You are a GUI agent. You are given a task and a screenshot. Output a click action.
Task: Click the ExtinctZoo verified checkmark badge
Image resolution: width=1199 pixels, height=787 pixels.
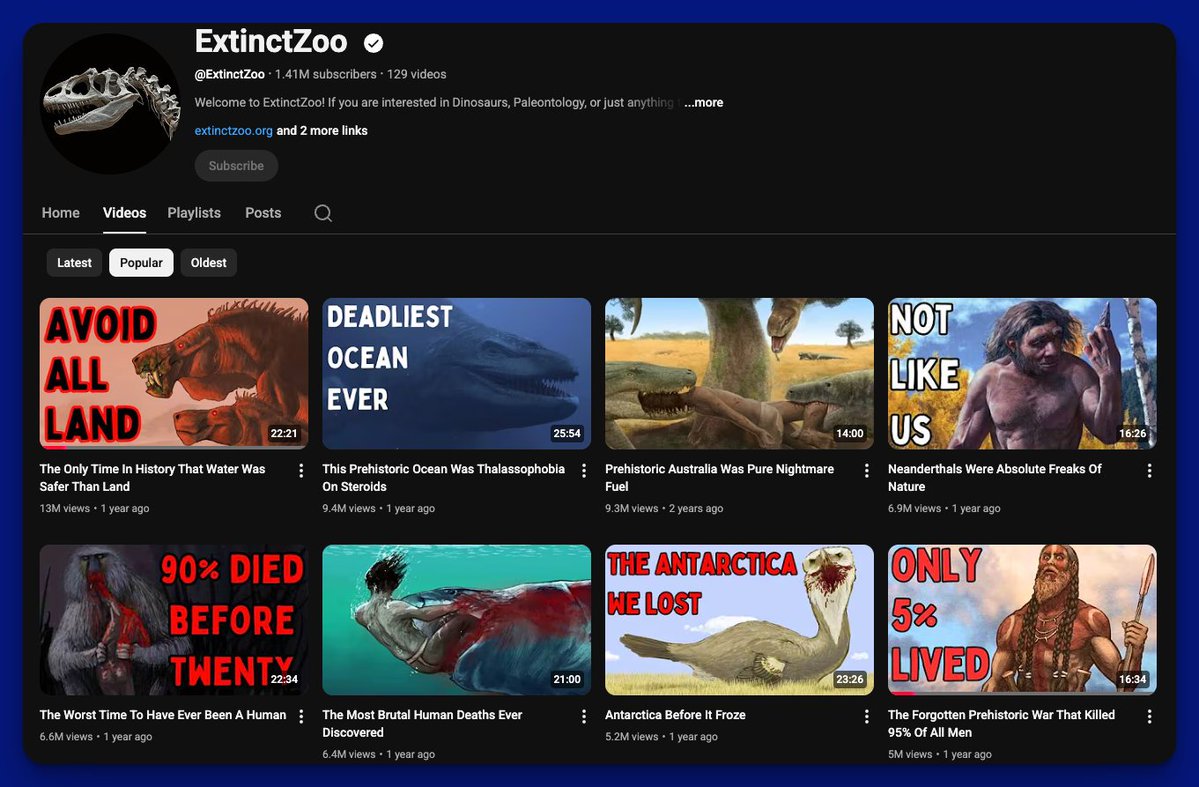pyautogui.click(x=373, y=44)
